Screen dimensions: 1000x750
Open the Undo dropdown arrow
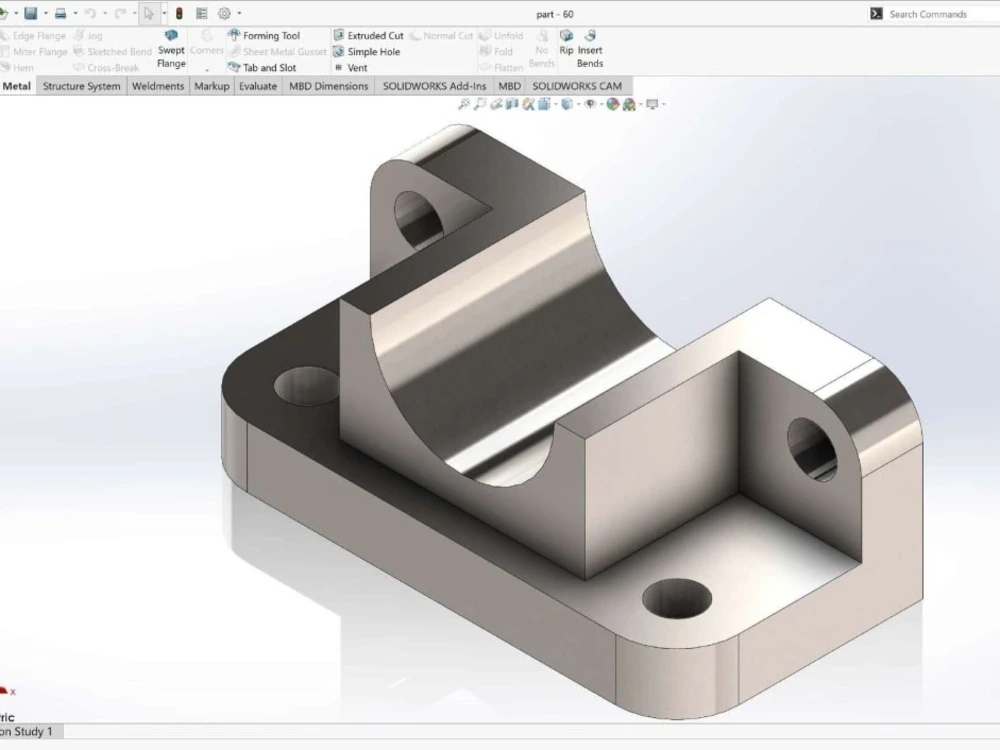[105, 13]
